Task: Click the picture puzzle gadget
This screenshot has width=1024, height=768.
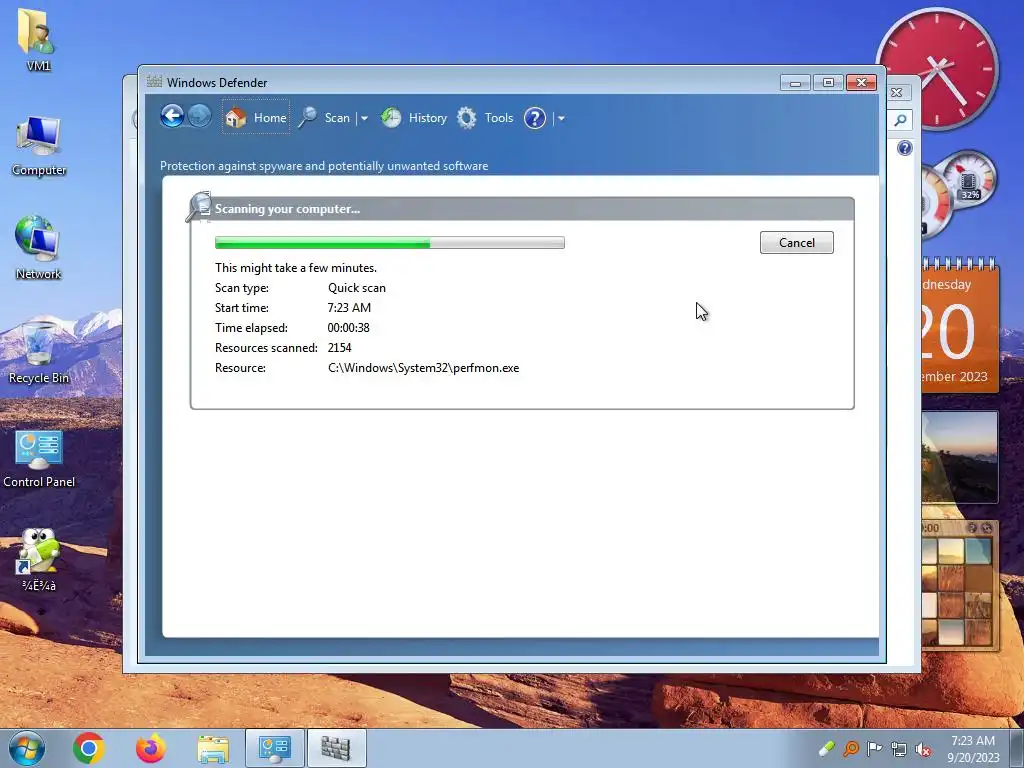Action: point(960,585)
